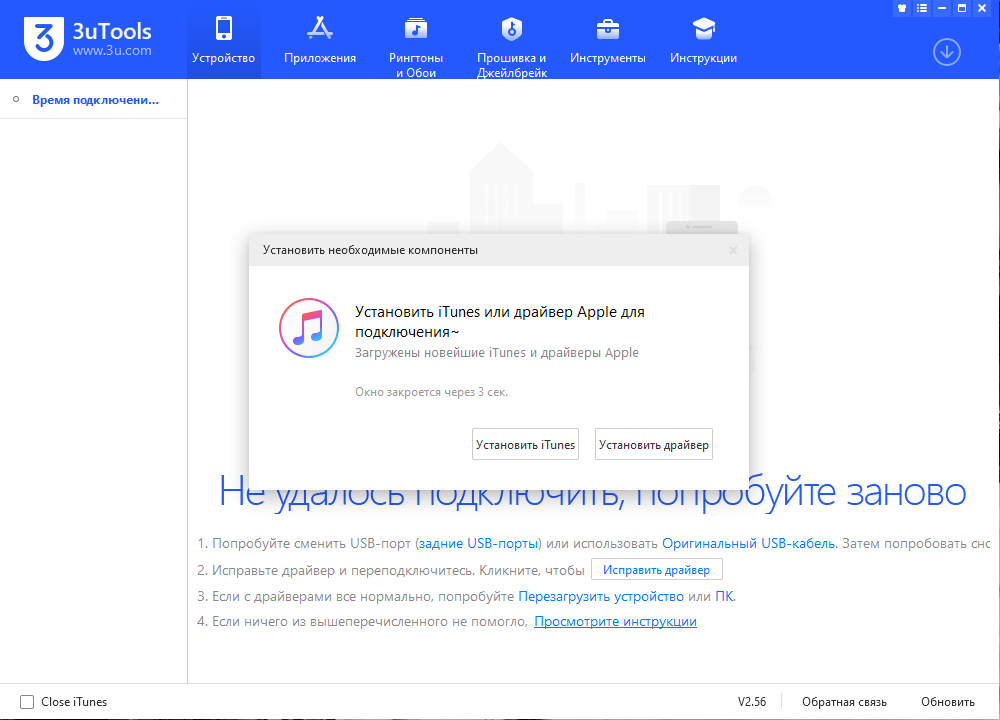Close the Установить необходимые компоненты dialog

[x=733, y=250]
